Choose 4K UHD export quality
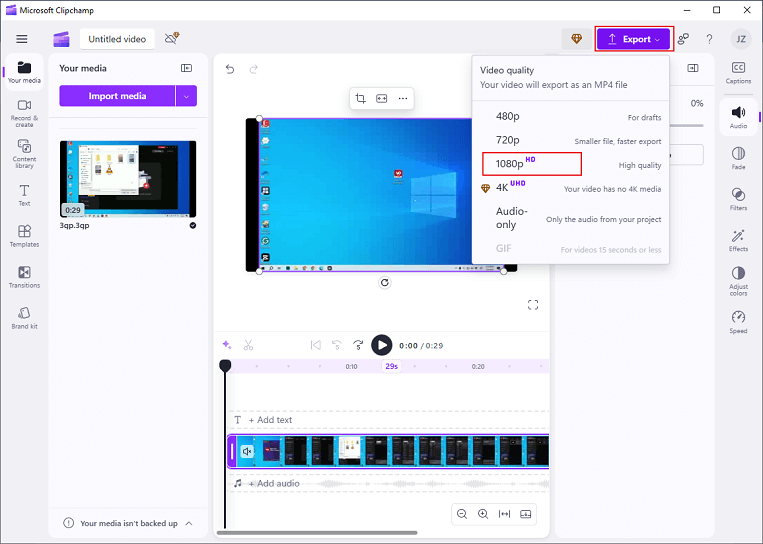Viewport: 763px width, 544px height. pyautogui.click(x=570, y=188)
